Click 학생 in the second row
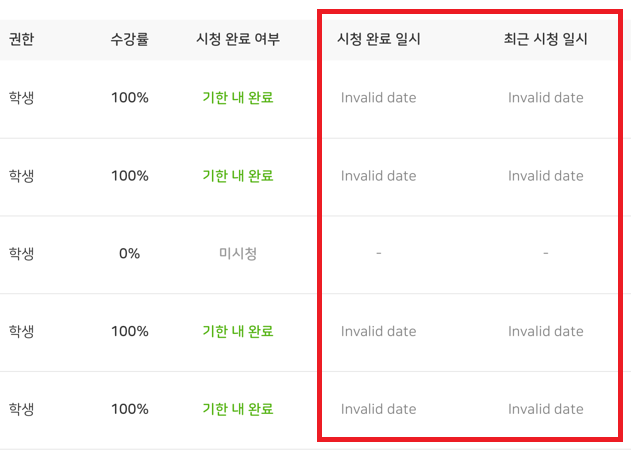This screenshot has width=638, height=452. [x=22, y=176]
